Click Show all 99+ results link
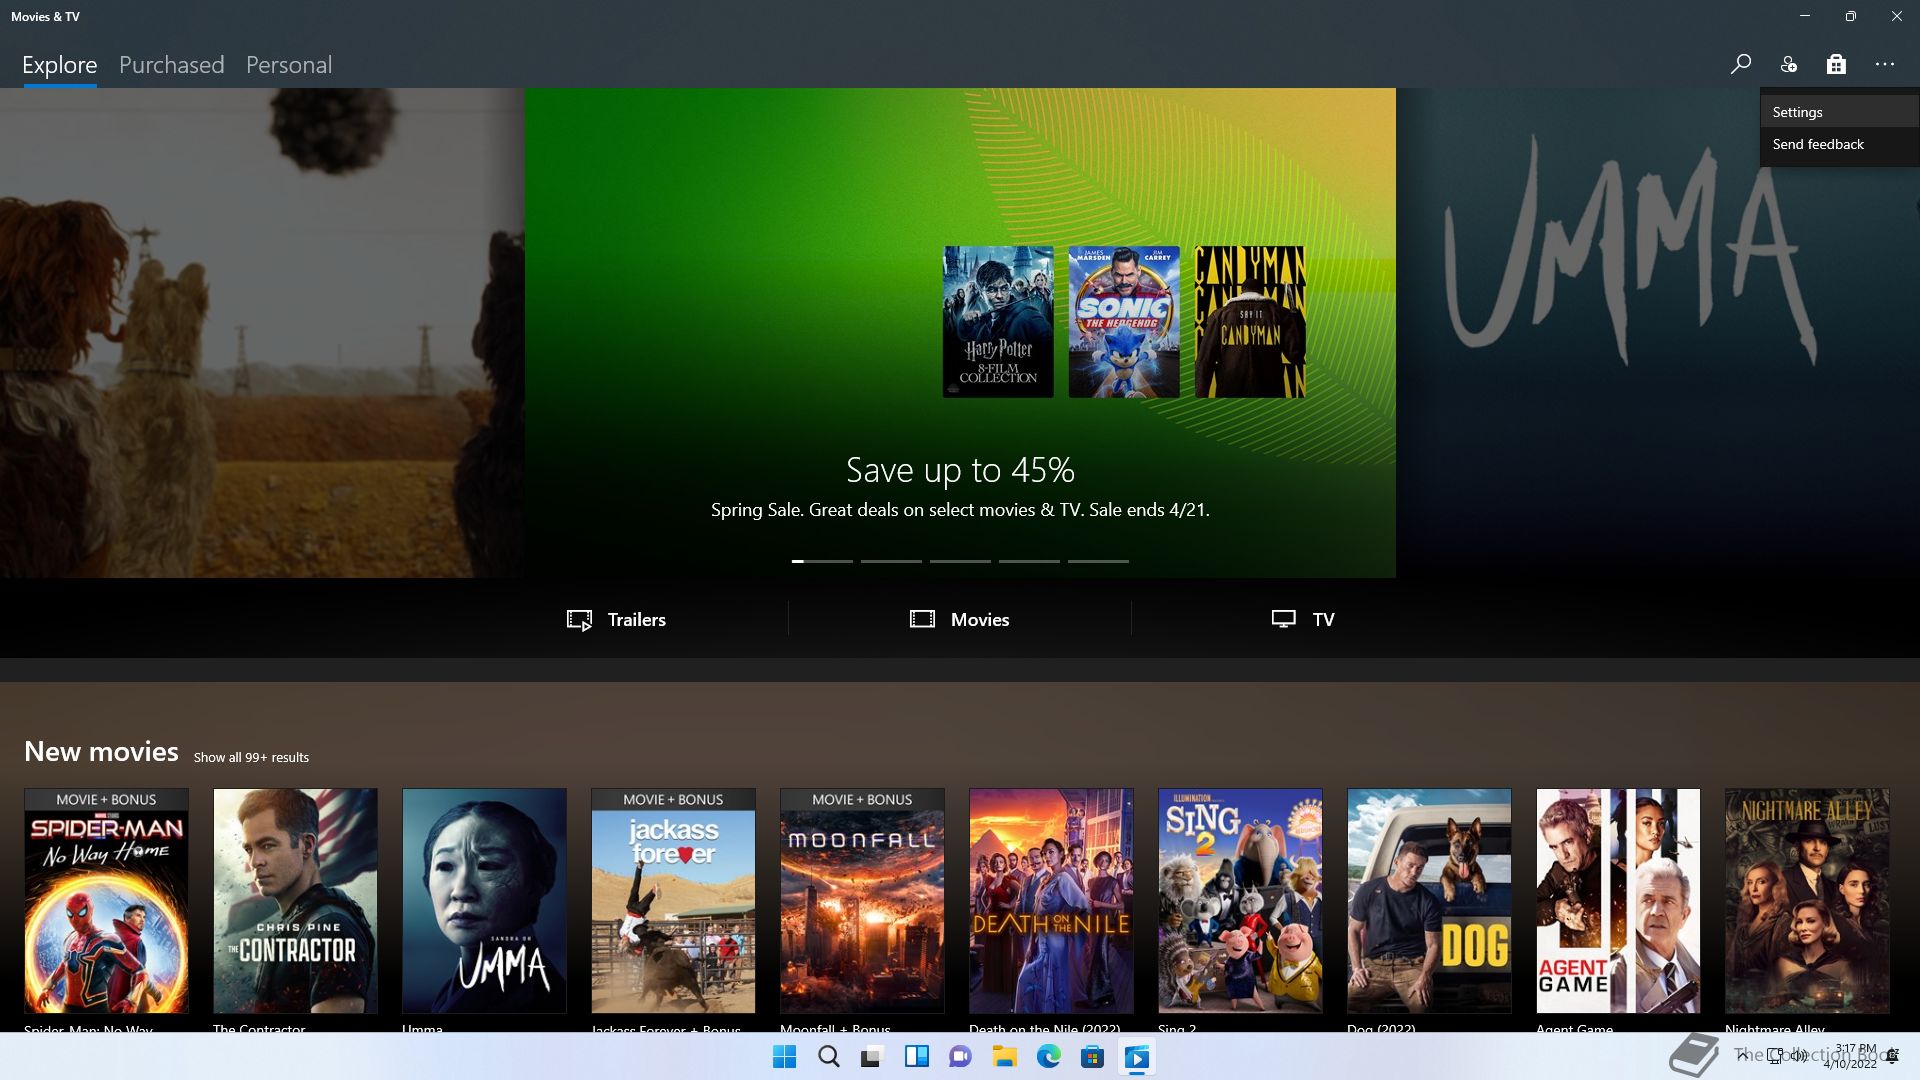Viewport: 1920px width, 1080px height. coord(251,757)
